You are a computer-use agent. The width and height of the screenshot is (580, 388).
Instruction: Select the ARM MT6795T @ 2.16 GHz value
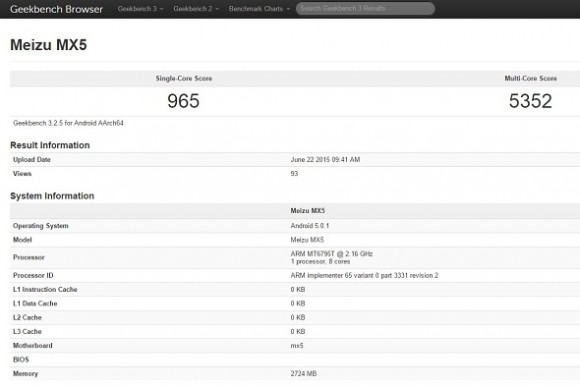pyautogui.click(x=331, y=254)
